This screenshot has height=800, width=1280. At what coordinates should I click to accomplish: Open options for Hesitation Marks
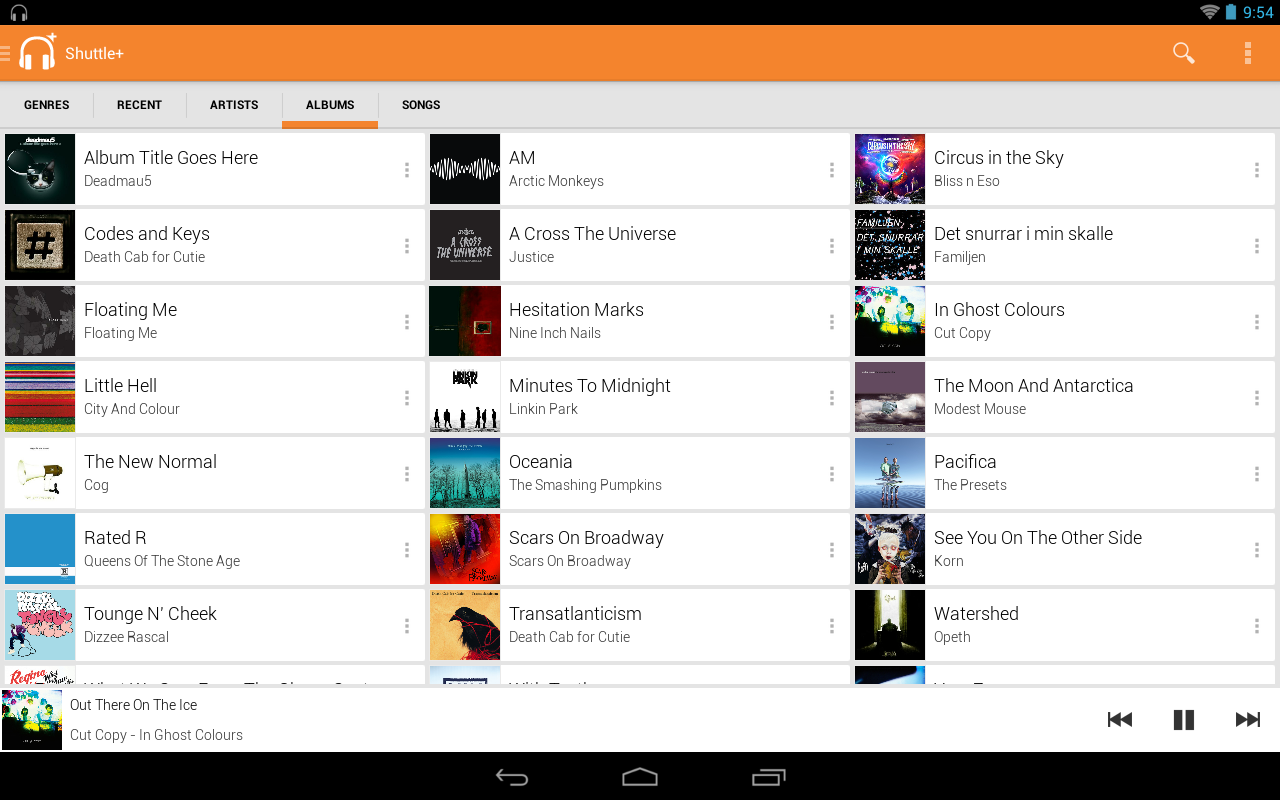[832, 322]
